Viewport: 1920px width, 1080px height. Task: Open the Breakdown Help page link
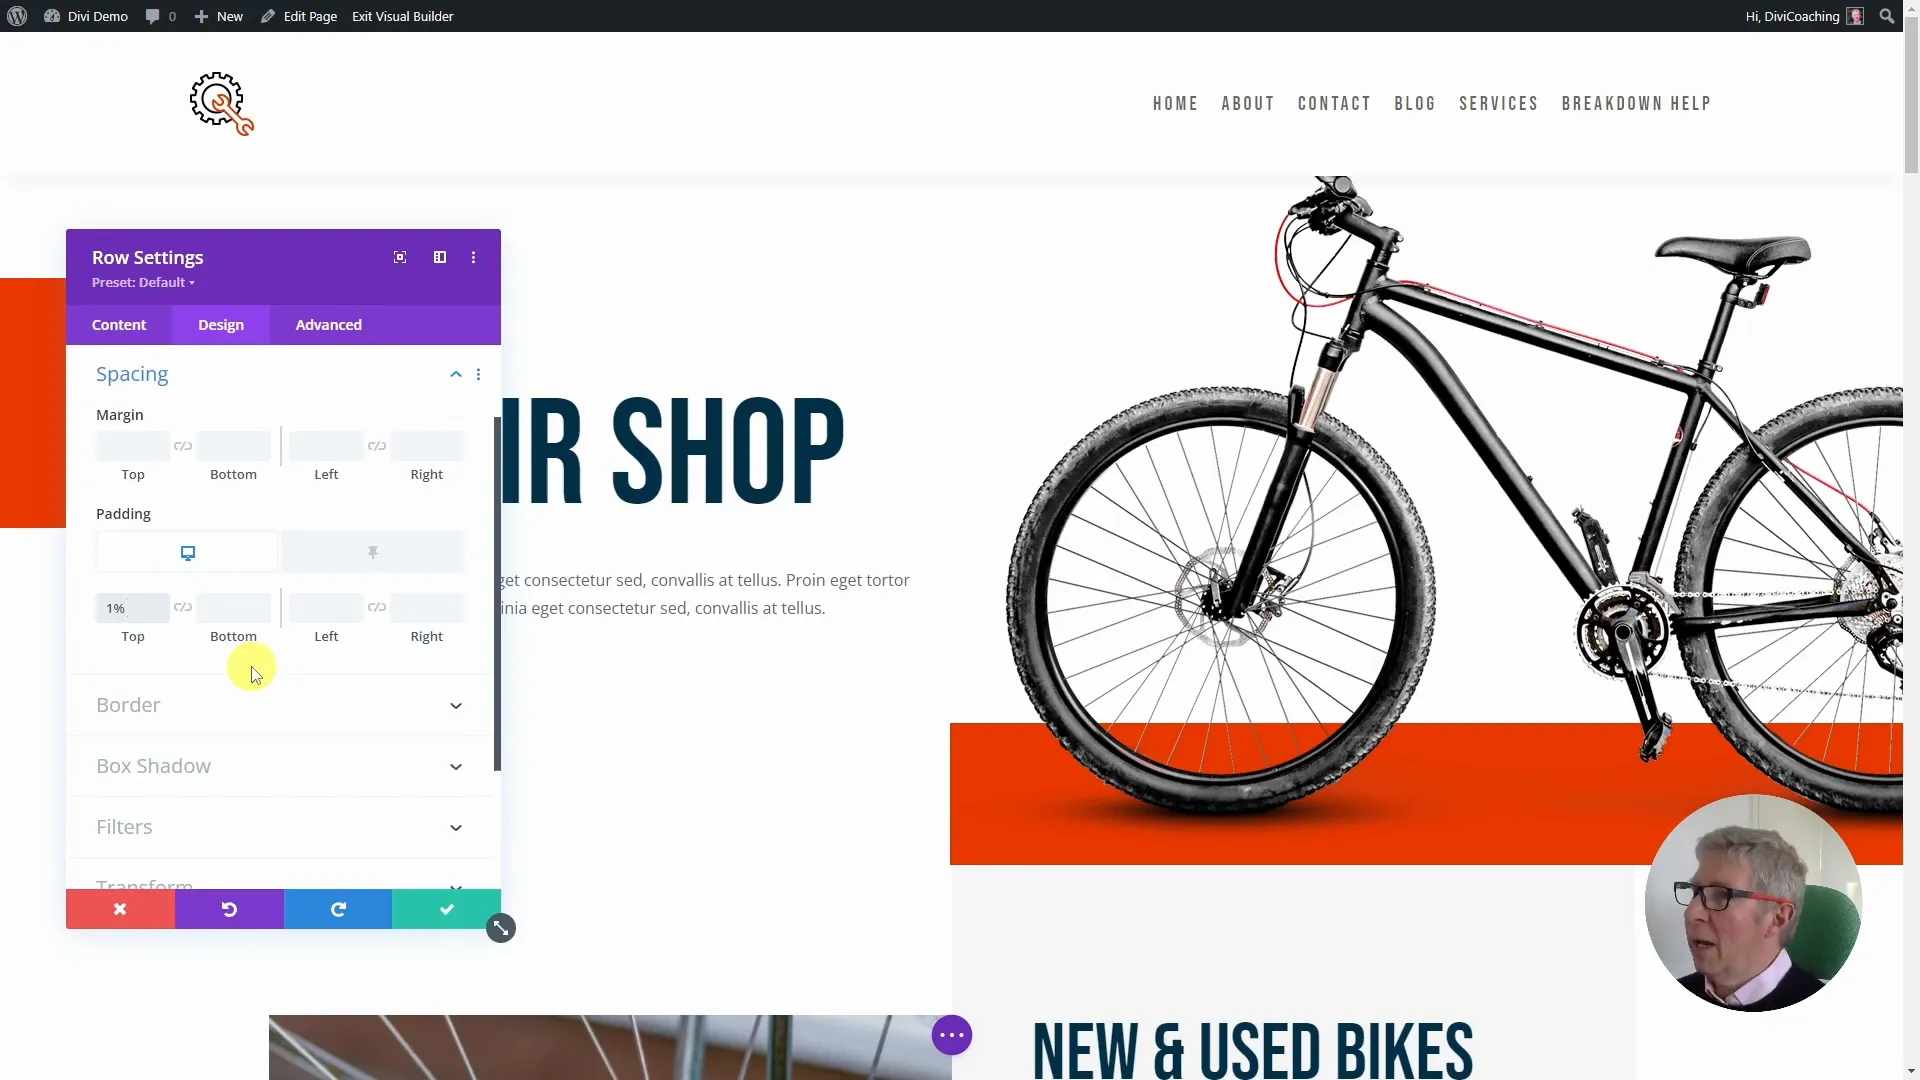[x=1636, y=104]
